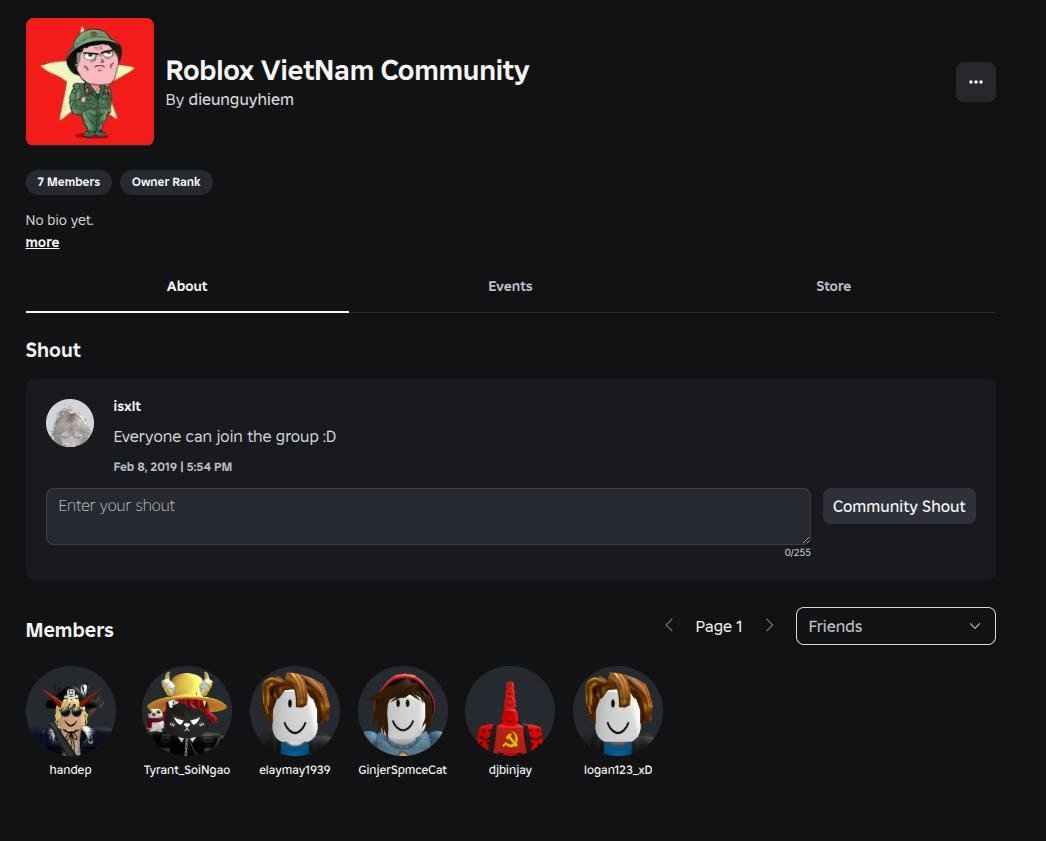Click the No bio yet text

coord(59,220)
